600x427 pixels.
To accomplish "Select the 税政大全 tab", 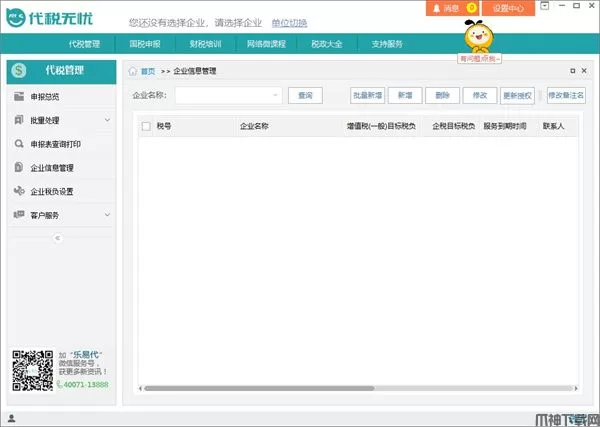I will 326,44.
